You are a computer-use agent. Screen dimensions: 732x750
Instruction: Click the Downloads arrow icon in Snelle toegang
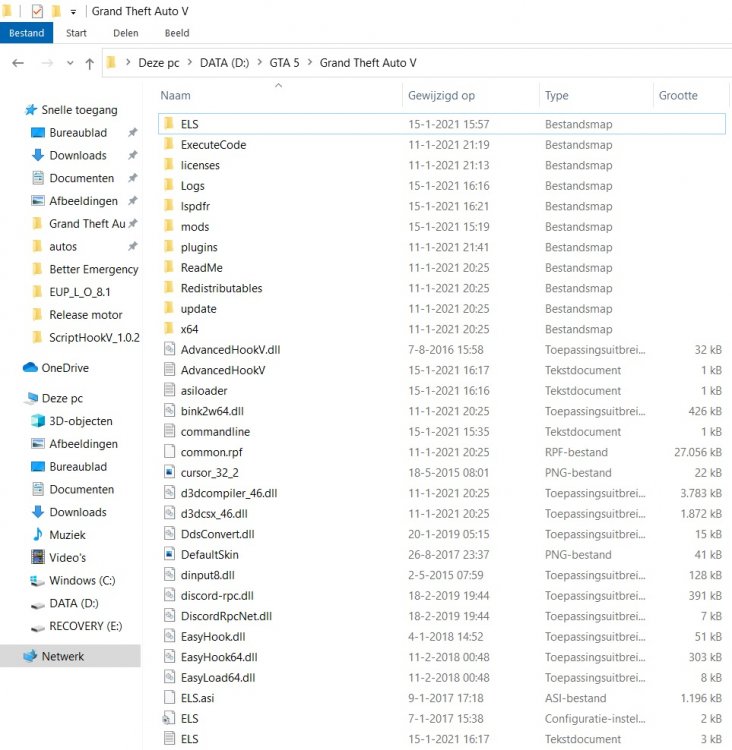37,155
